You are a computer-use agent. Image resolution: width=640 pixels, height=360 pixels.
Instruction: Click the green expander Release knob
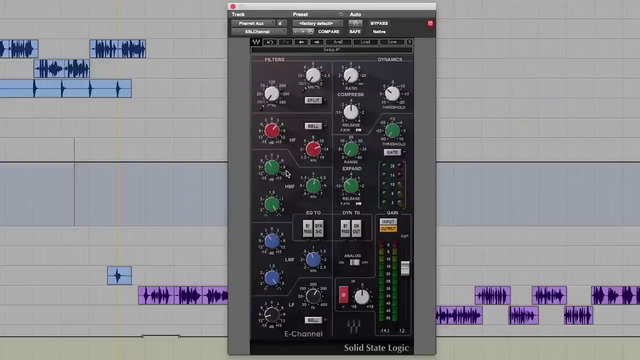pos(351,186)
